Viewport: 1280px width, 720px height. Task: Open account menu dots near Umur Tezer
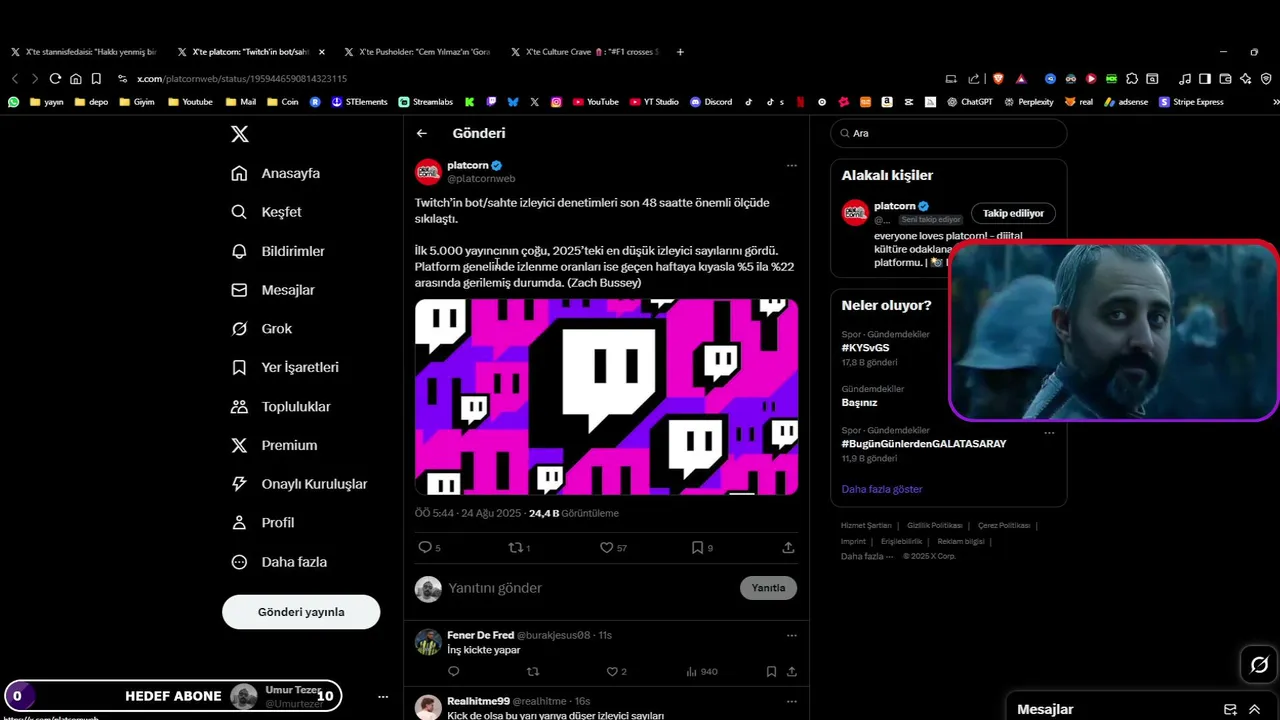click(382, 696)
